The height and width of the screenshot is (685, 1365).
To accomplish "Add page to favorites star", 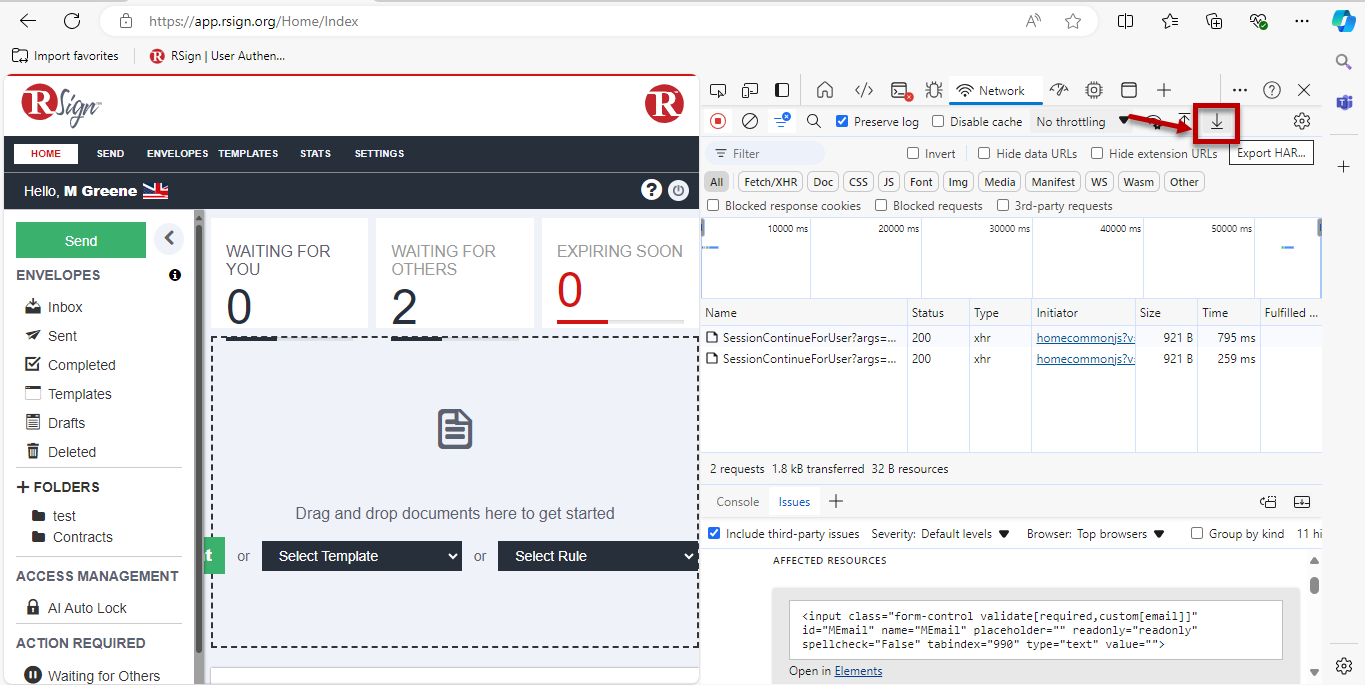I will 1073,21.
